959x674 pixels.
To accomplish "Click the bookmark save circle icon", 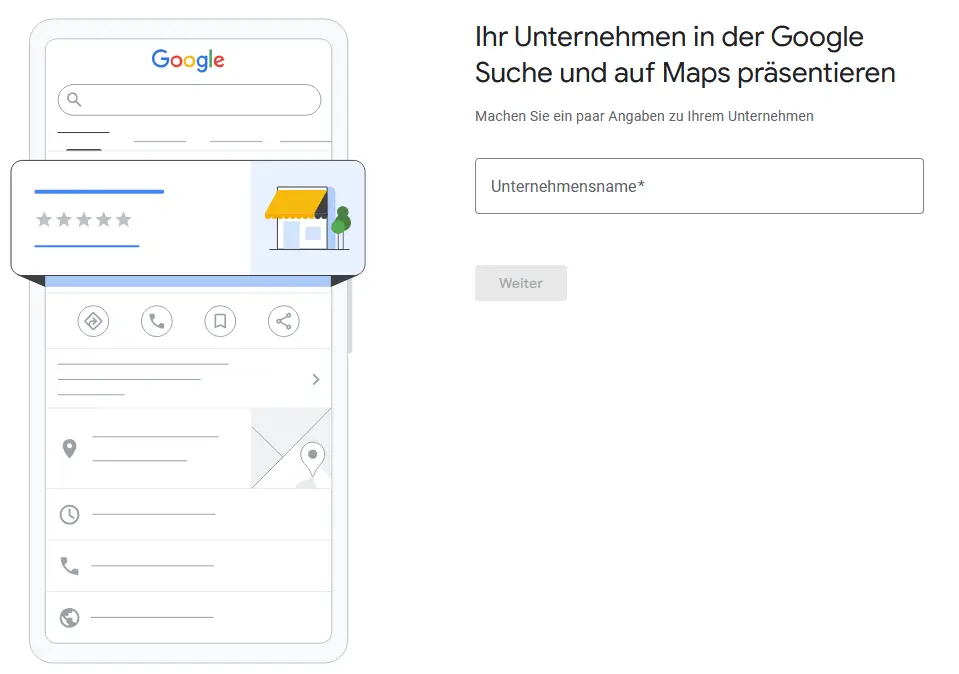I will pos(220,321).
